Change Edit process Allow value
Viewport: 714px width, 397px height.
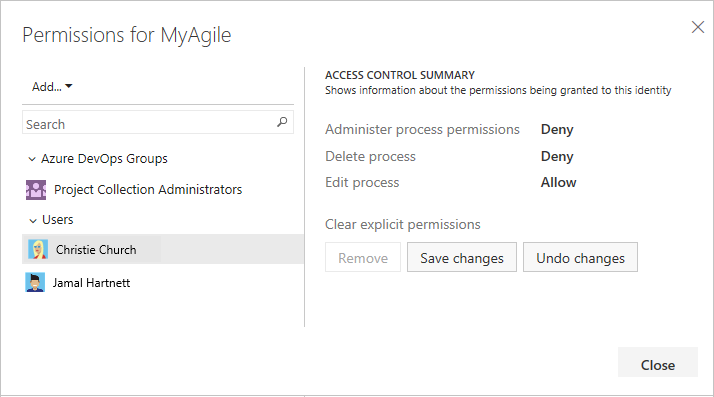coord(558,182)
